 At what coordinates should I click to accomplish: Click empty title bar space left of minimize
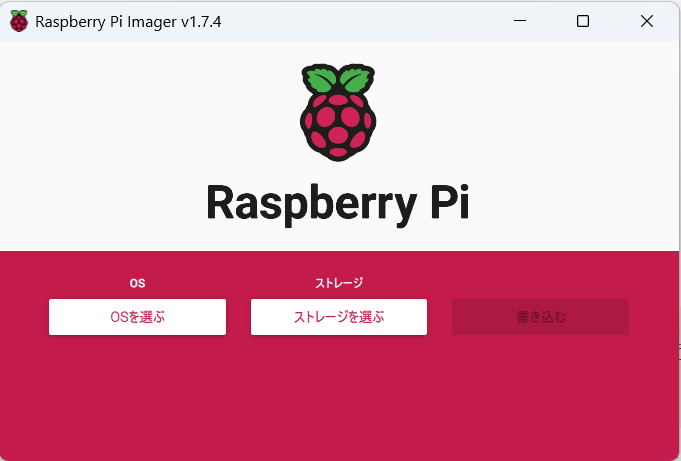tap(380, 21)
